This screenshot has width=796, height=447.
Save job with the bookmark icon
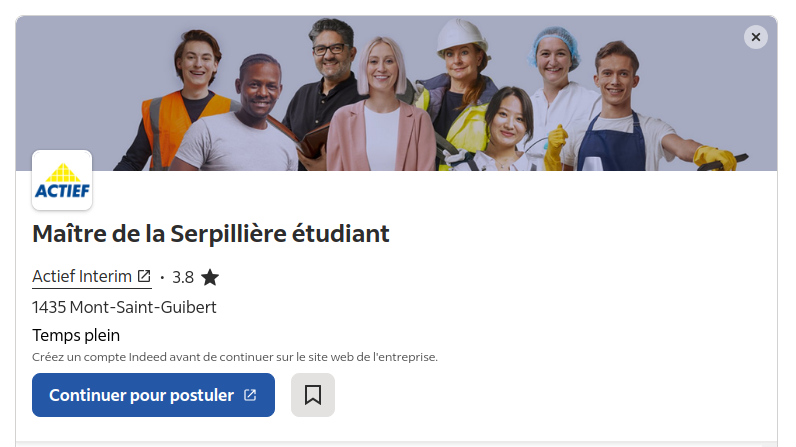[313, 395]
